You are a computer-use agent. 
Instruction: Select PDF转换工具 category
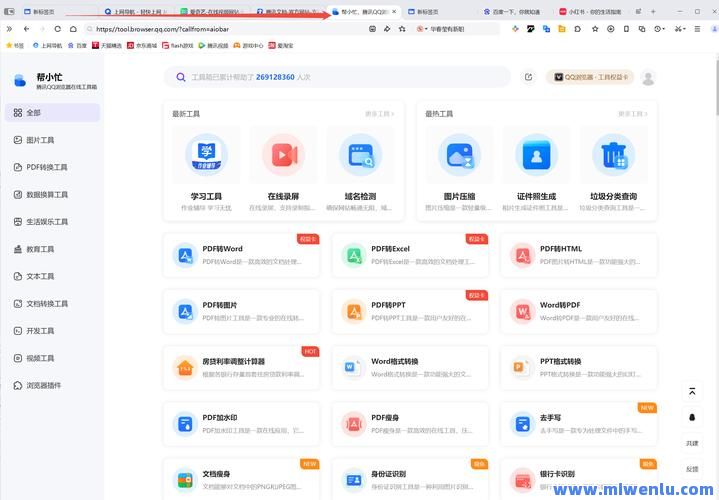(x=52, y=167)
